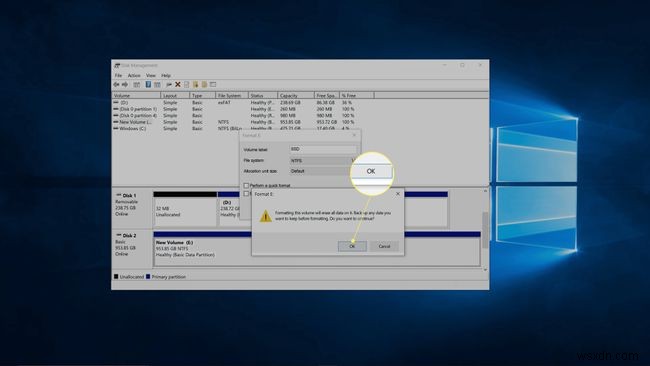Click the 980 MB capacity cell
The image size is (650, 366).
288,116
